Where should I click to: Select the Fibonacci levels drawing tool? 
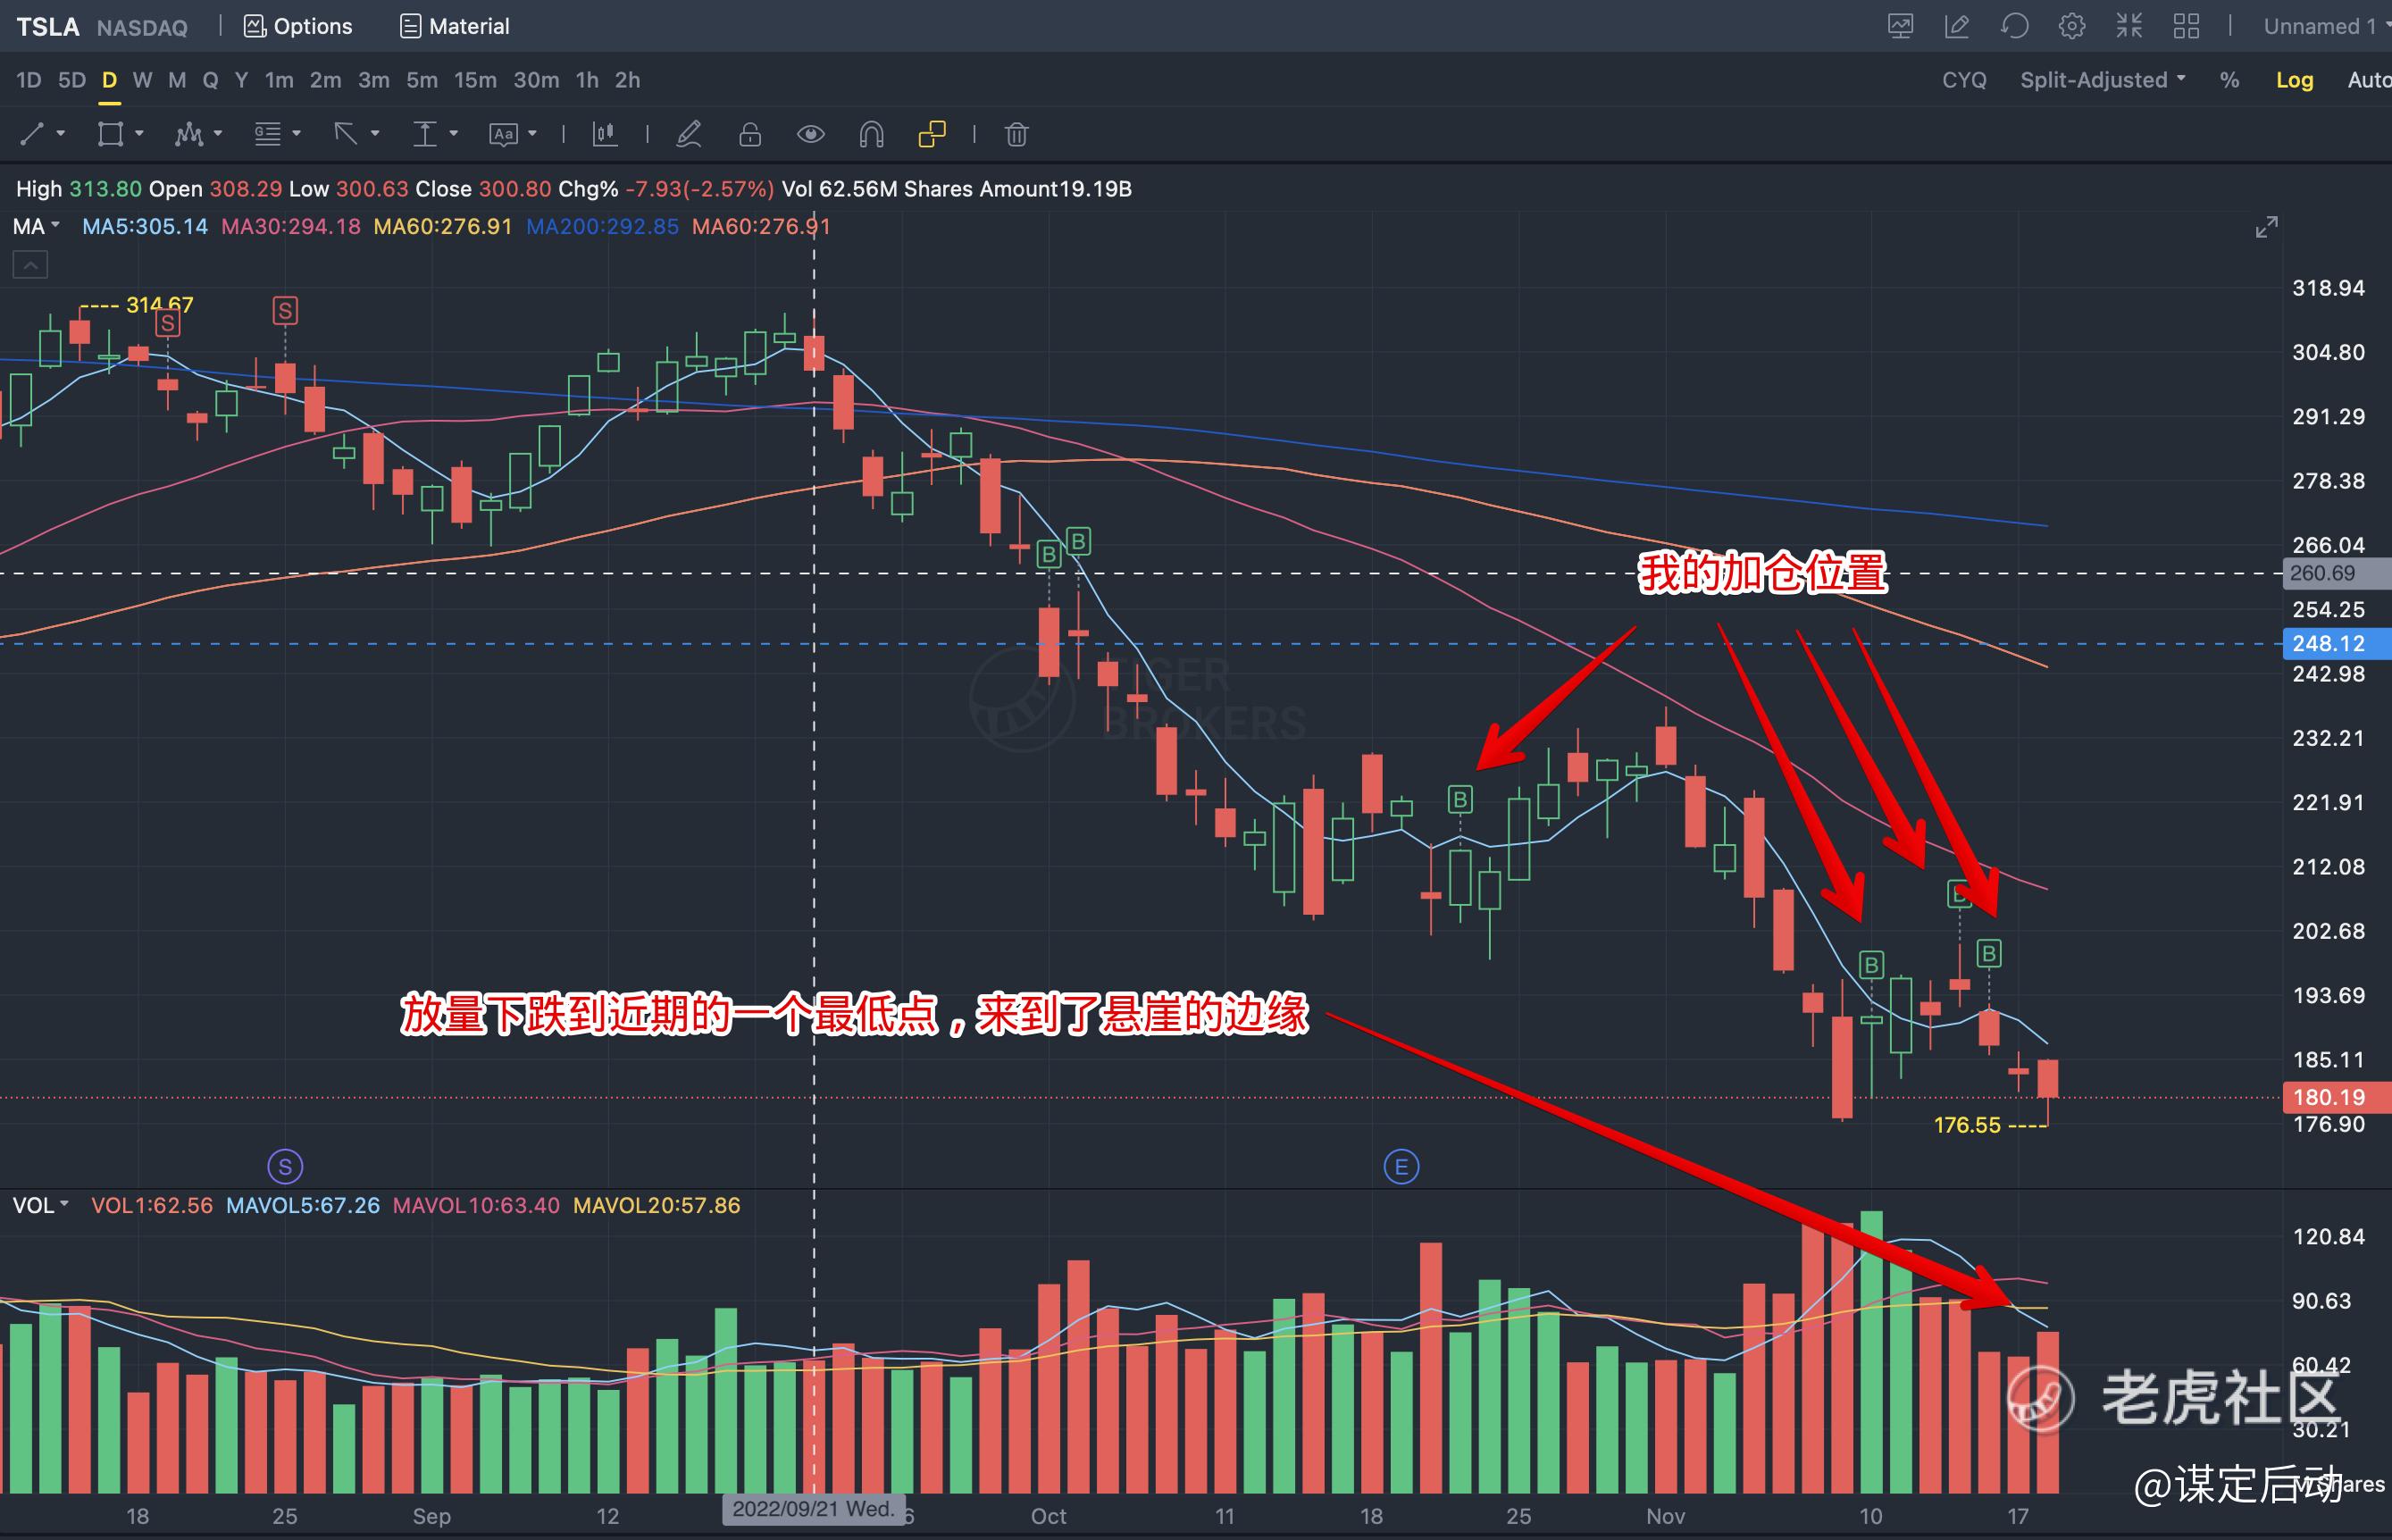click(x=267, y=133)
